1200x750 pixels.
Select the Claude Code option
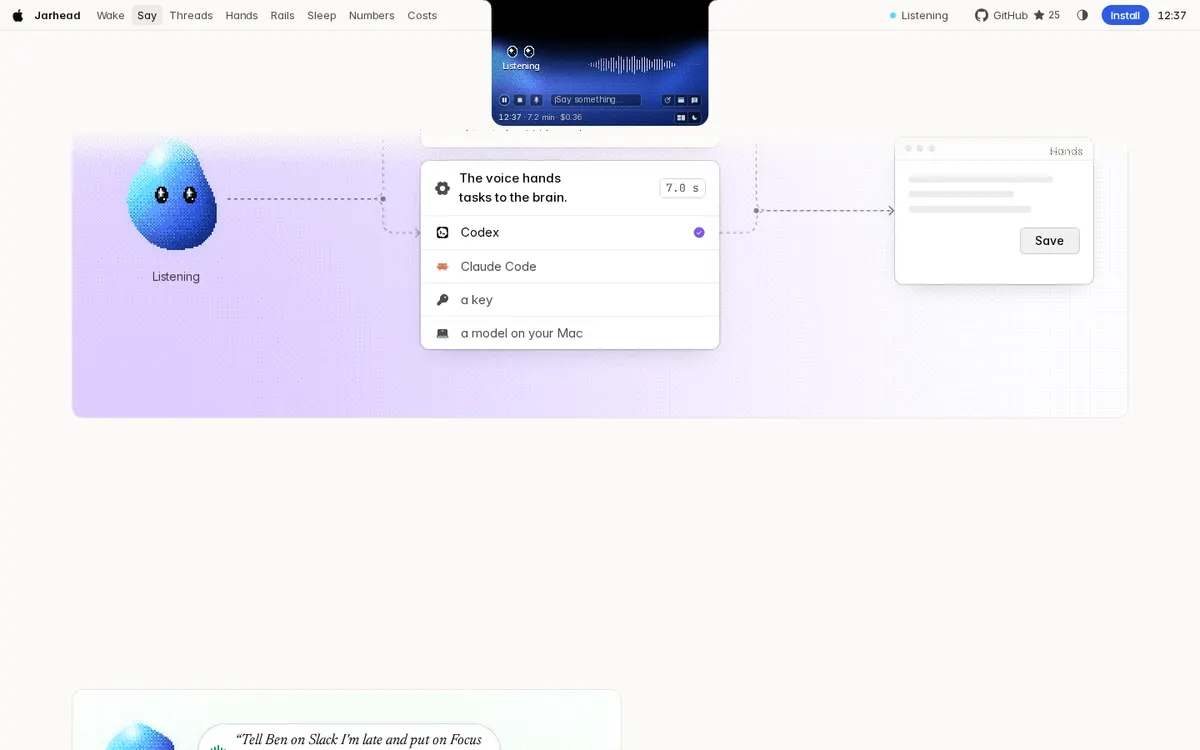(x=570, y=266)
